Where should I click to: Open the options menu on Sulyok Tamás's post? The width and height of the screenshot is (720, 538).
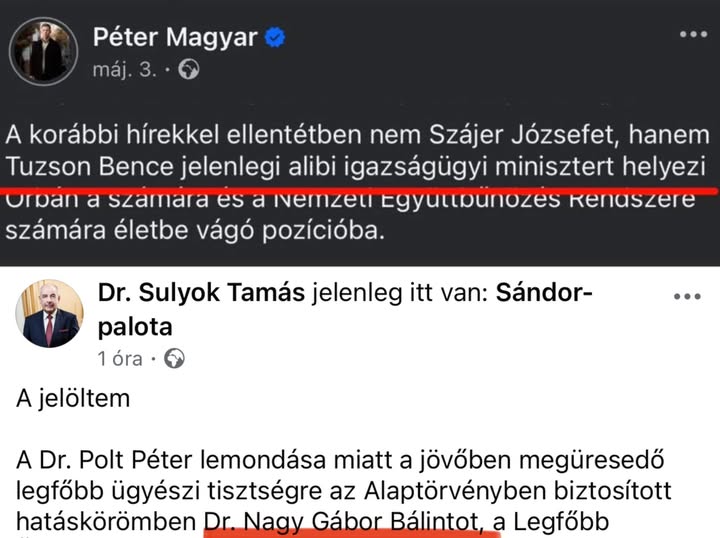coord(687,295)
